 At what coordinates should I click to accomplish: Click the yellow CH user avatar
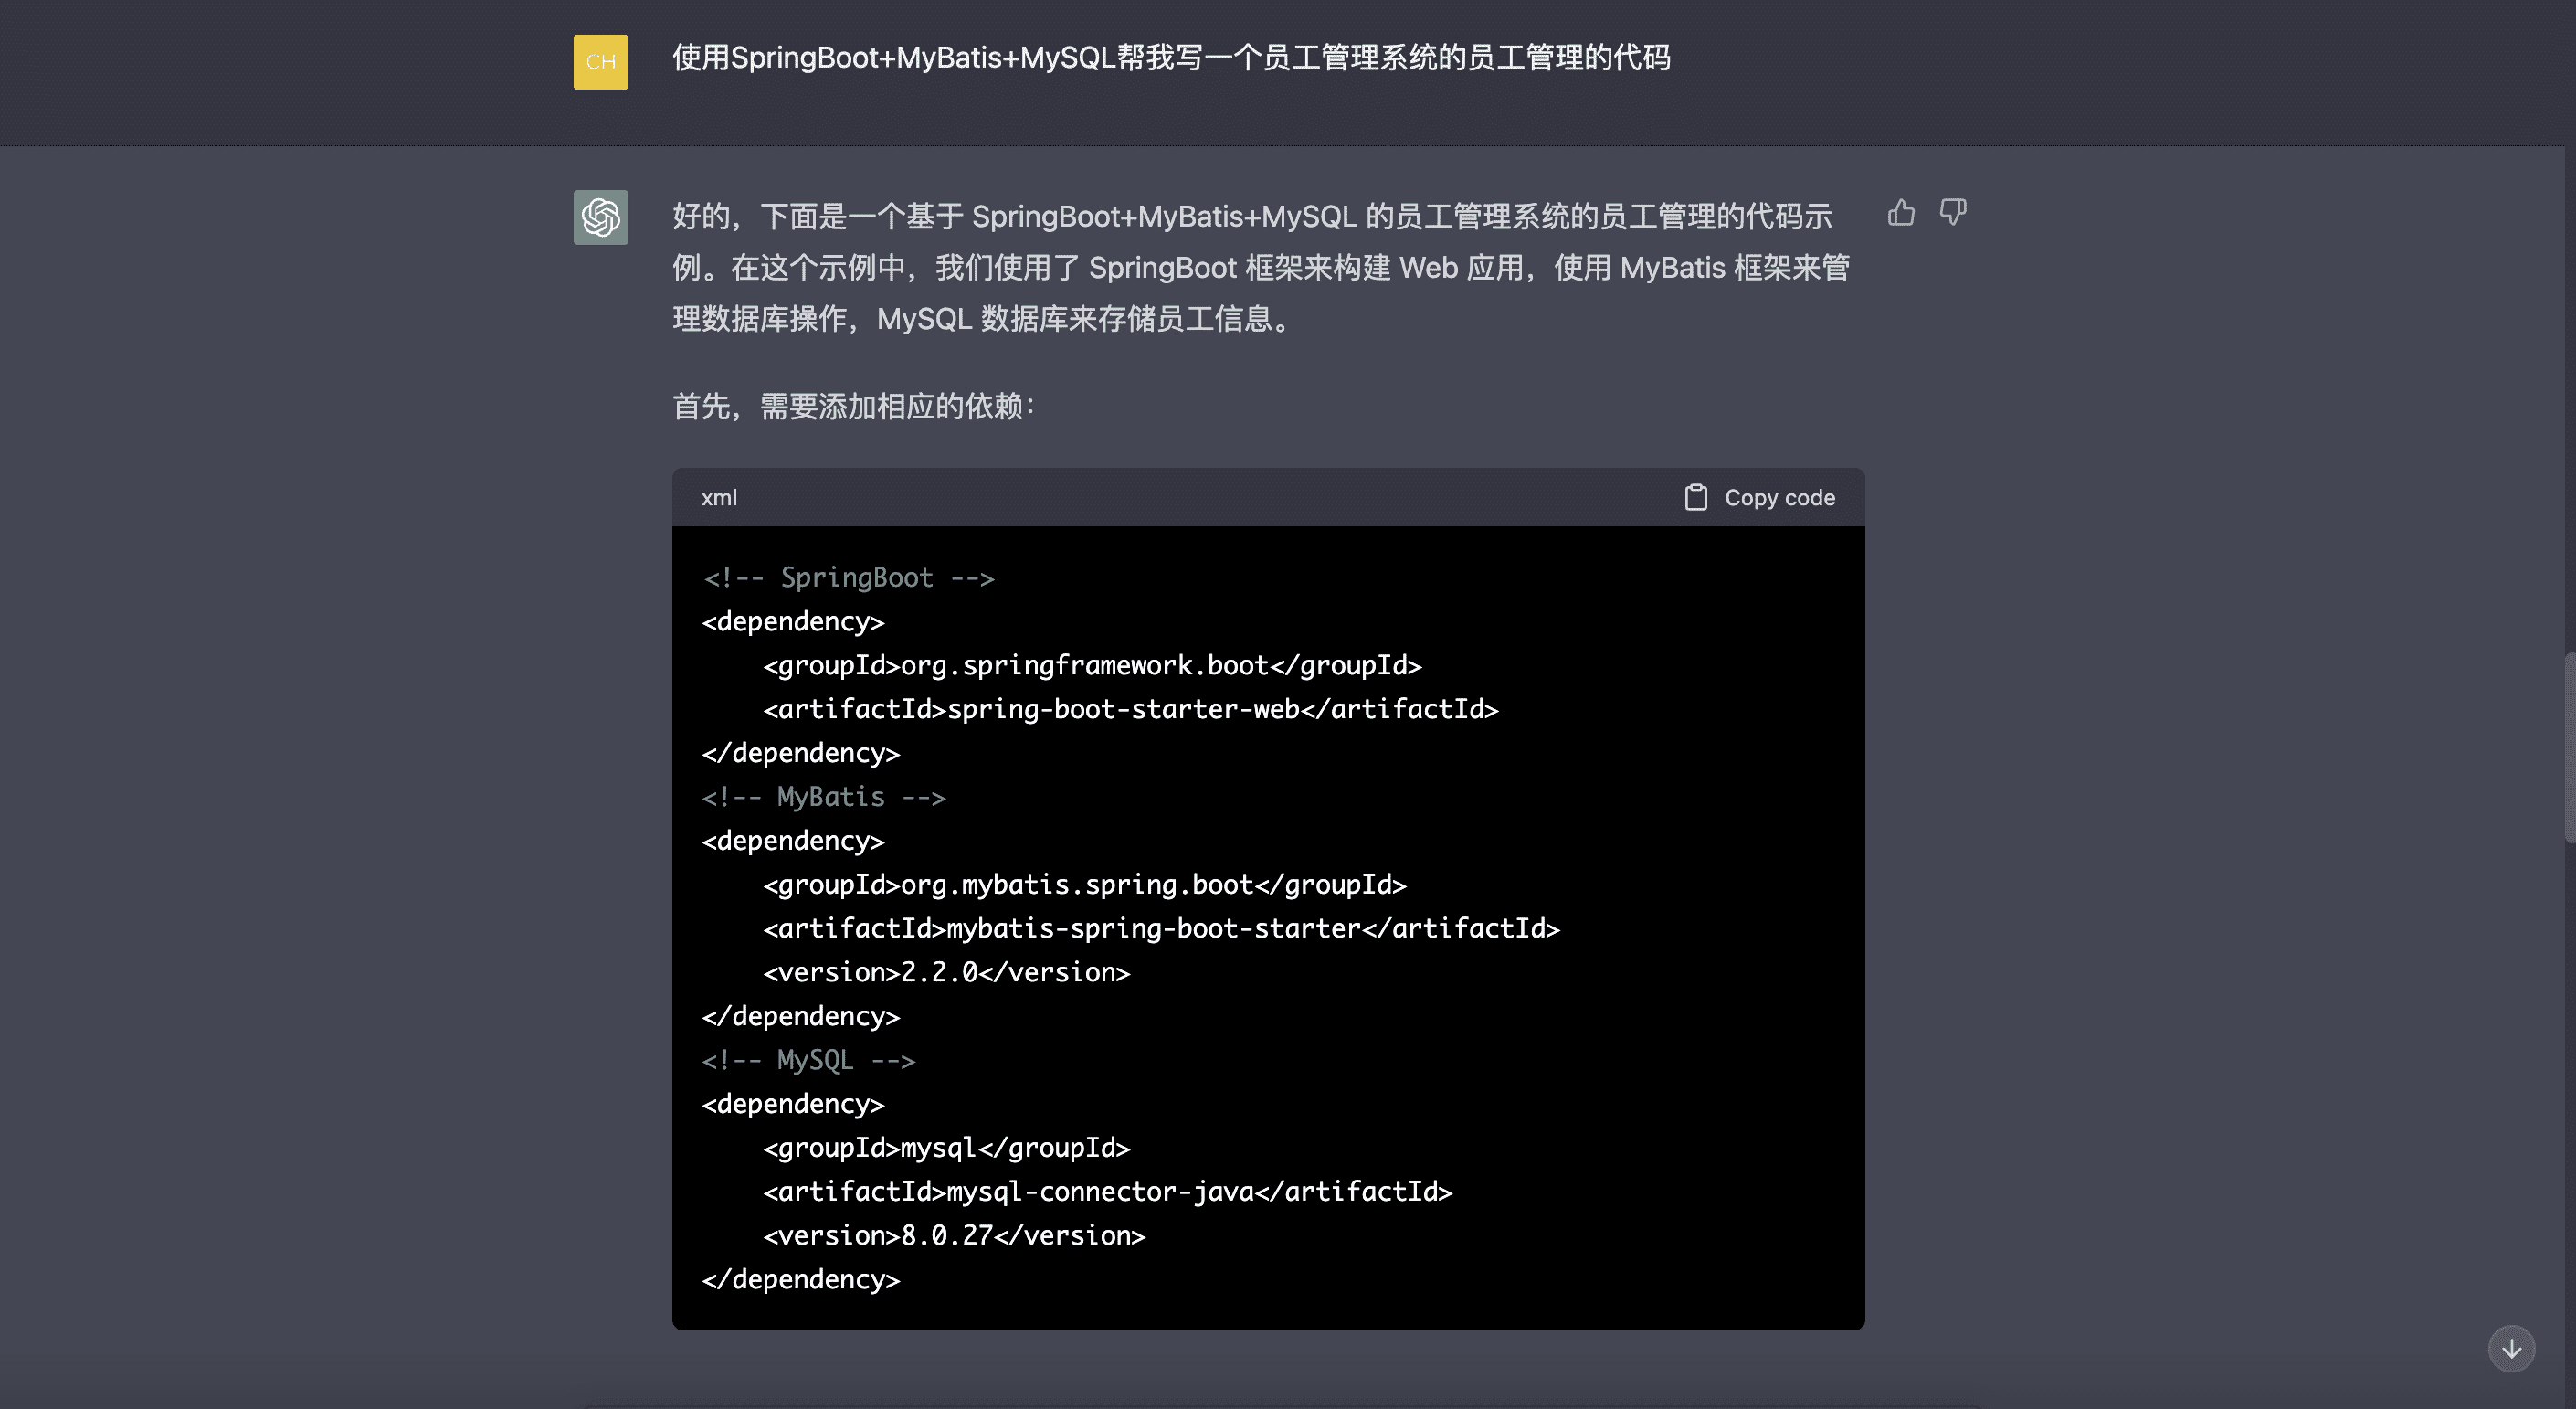point(600,62)
